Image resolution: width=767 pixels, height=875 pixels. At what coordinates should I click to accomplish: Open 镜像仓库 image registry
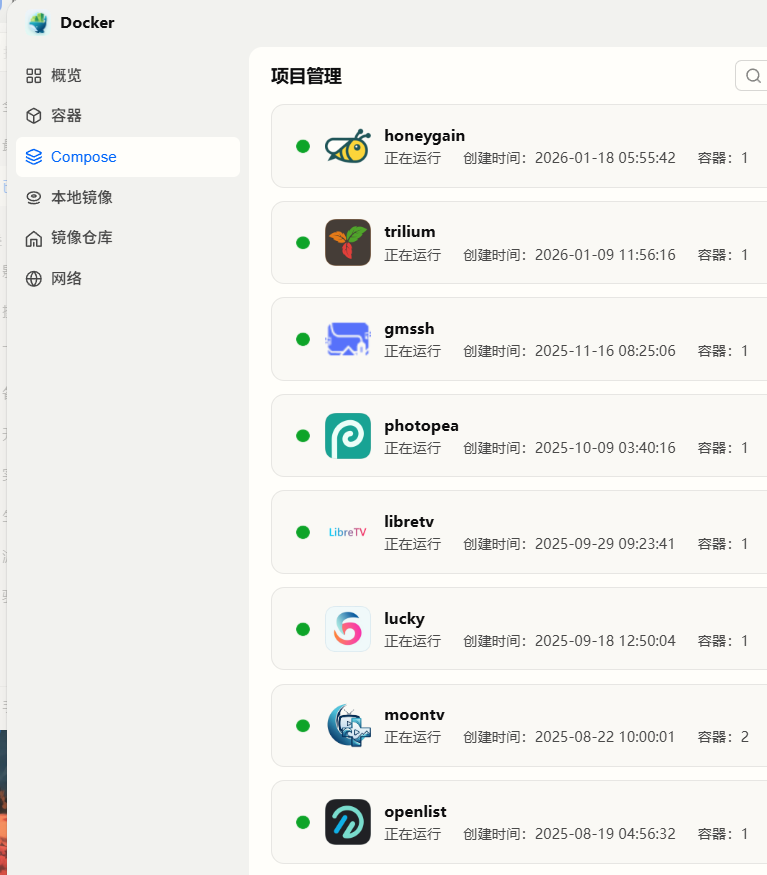coord(128,238)
